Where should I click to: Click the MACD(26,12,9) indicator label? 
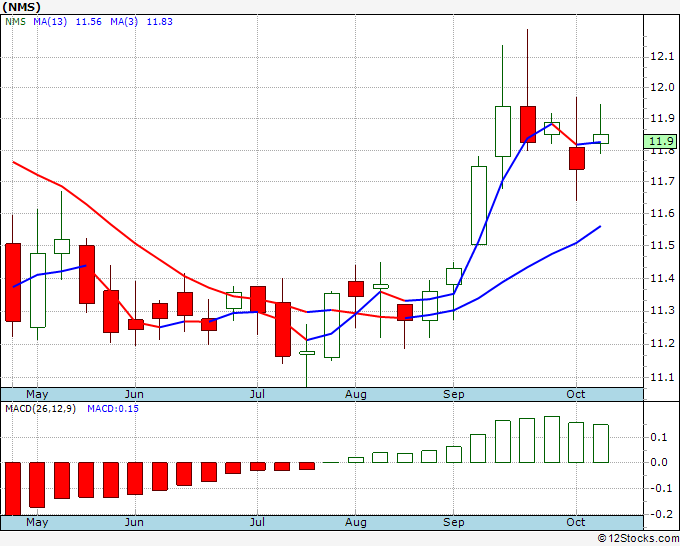pyautogui.click(x=40, y=409)
